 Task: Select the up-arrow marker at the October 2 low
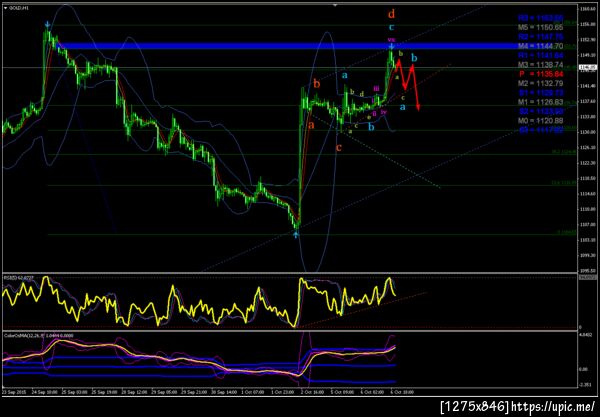point(296,234)
